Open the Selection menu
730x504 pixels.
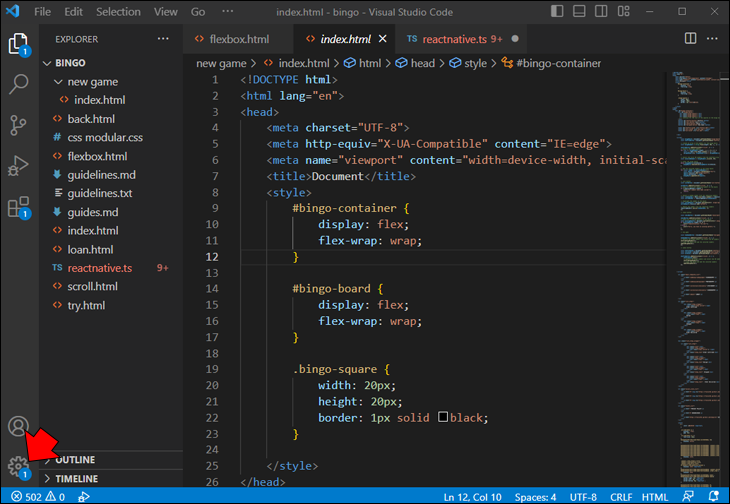(118, 12)
